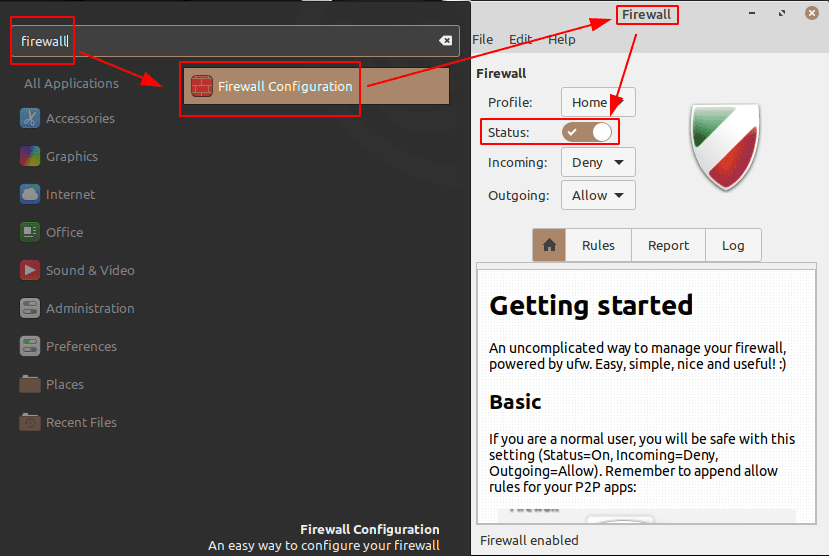
Task: Close the Firewall window
Action: click(x=812, y=13)
